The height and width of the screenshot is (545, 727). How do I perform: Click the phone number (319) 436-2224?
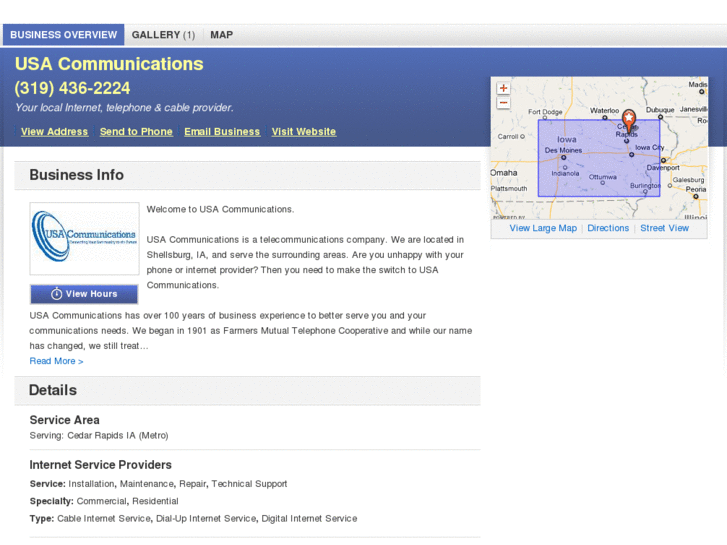72,88
